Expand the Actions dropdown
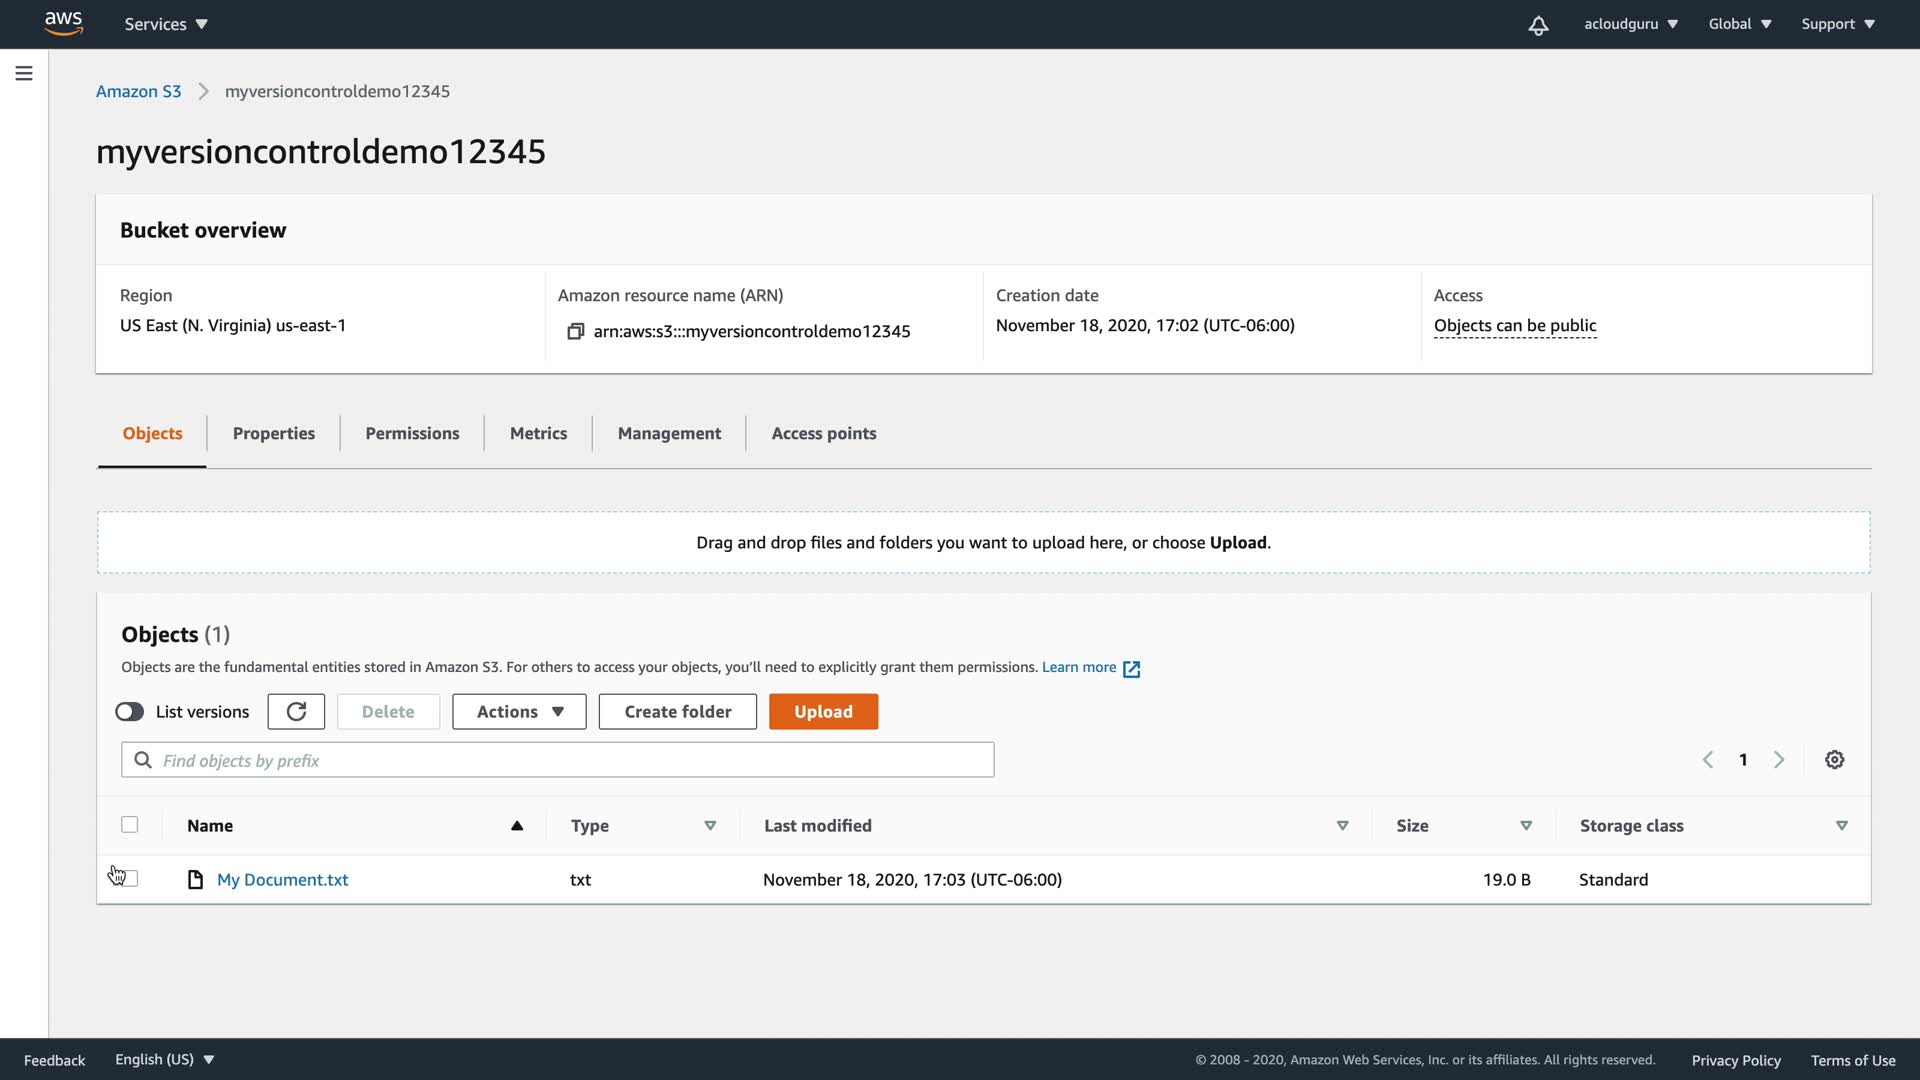 tap(519, 711)
